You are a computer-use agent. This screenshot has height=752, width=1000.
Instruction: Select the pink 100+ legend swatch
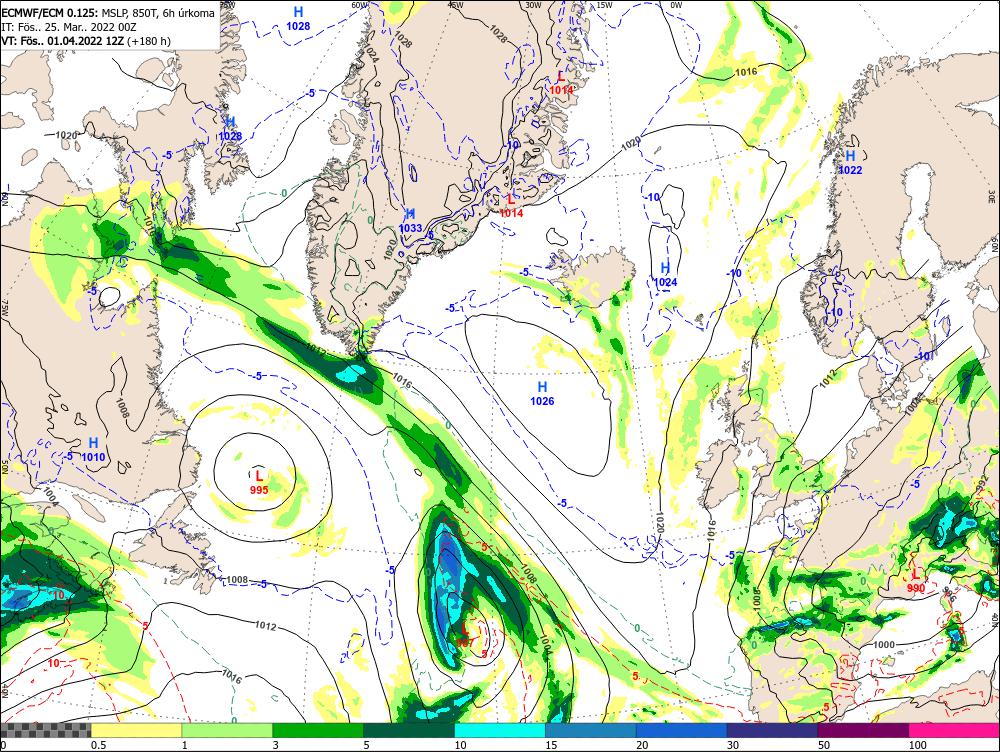click(x=954, y=730)
